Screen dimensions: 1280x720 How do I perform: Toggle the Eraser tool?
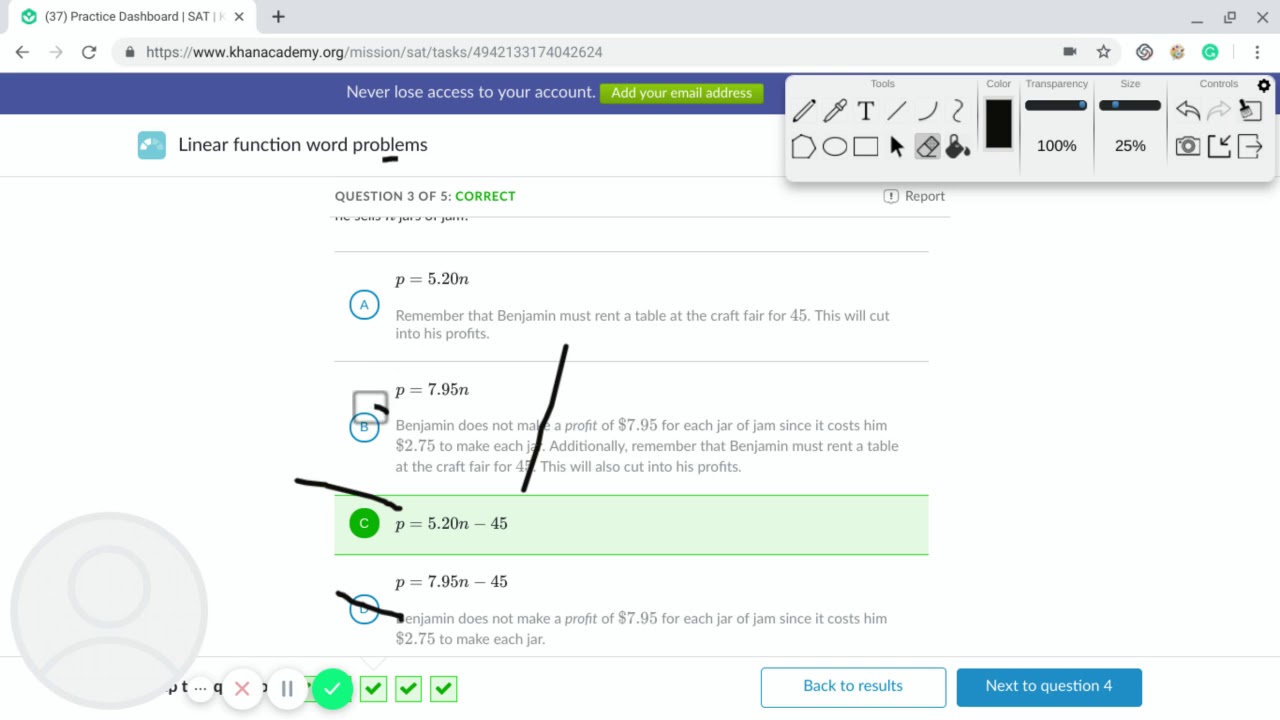(927, 147)
